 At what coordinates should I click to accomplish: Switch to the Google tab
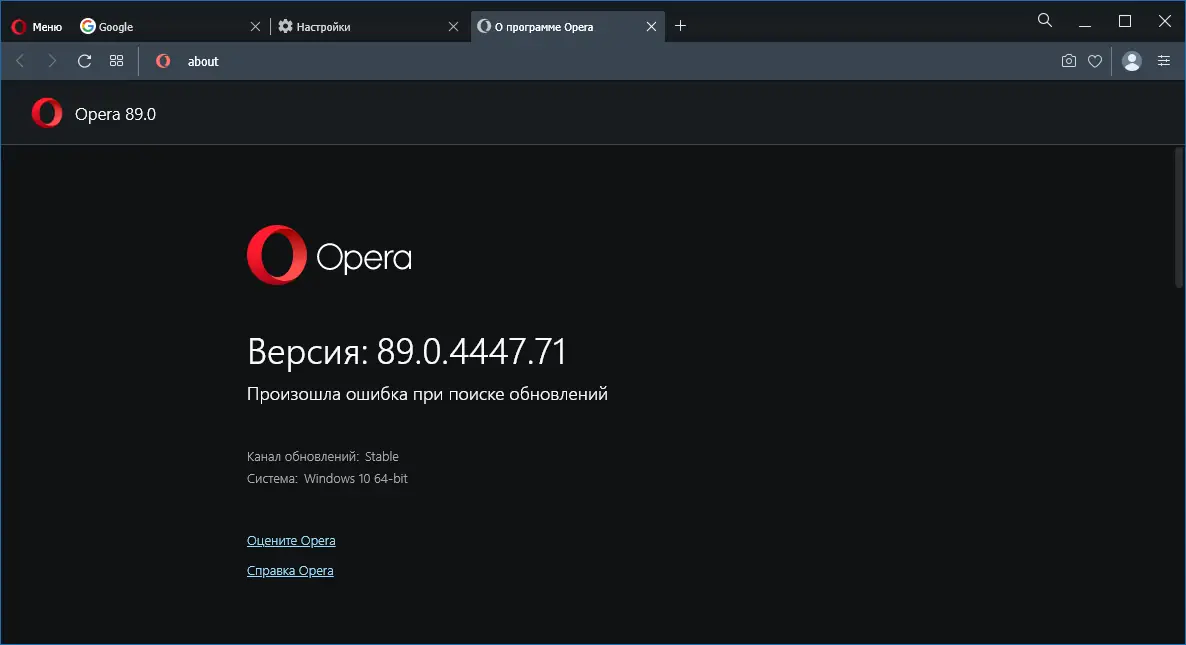pos(171,26)
